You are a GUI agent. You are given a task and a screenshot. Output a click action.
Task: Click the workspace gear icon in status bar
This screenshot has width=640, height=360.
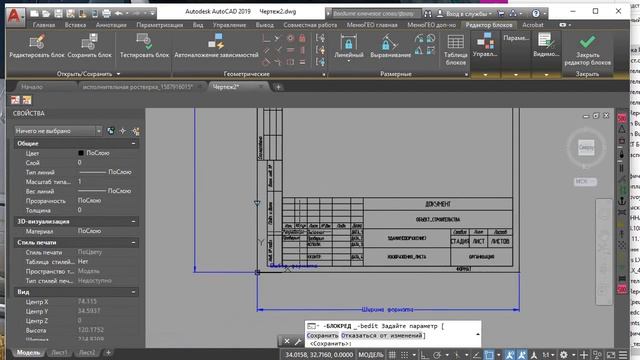pos(564,355)
